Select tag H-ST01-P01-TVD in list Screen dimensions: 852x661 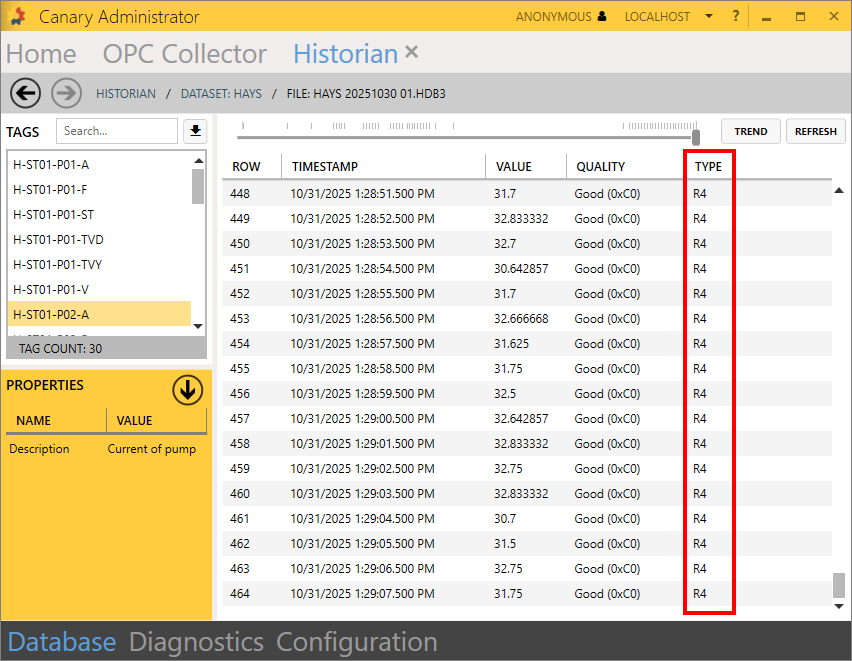coord(58,240)
